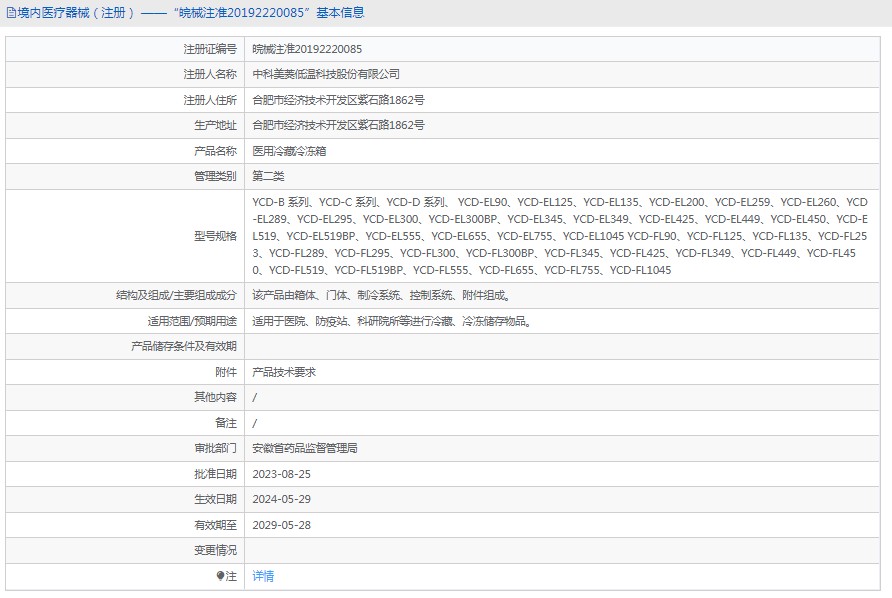Image resolution: width=892 pixels, height=598 pixels.
Task: Click the 结构及组成/主要组成成分 label
Action: [176, 295]
